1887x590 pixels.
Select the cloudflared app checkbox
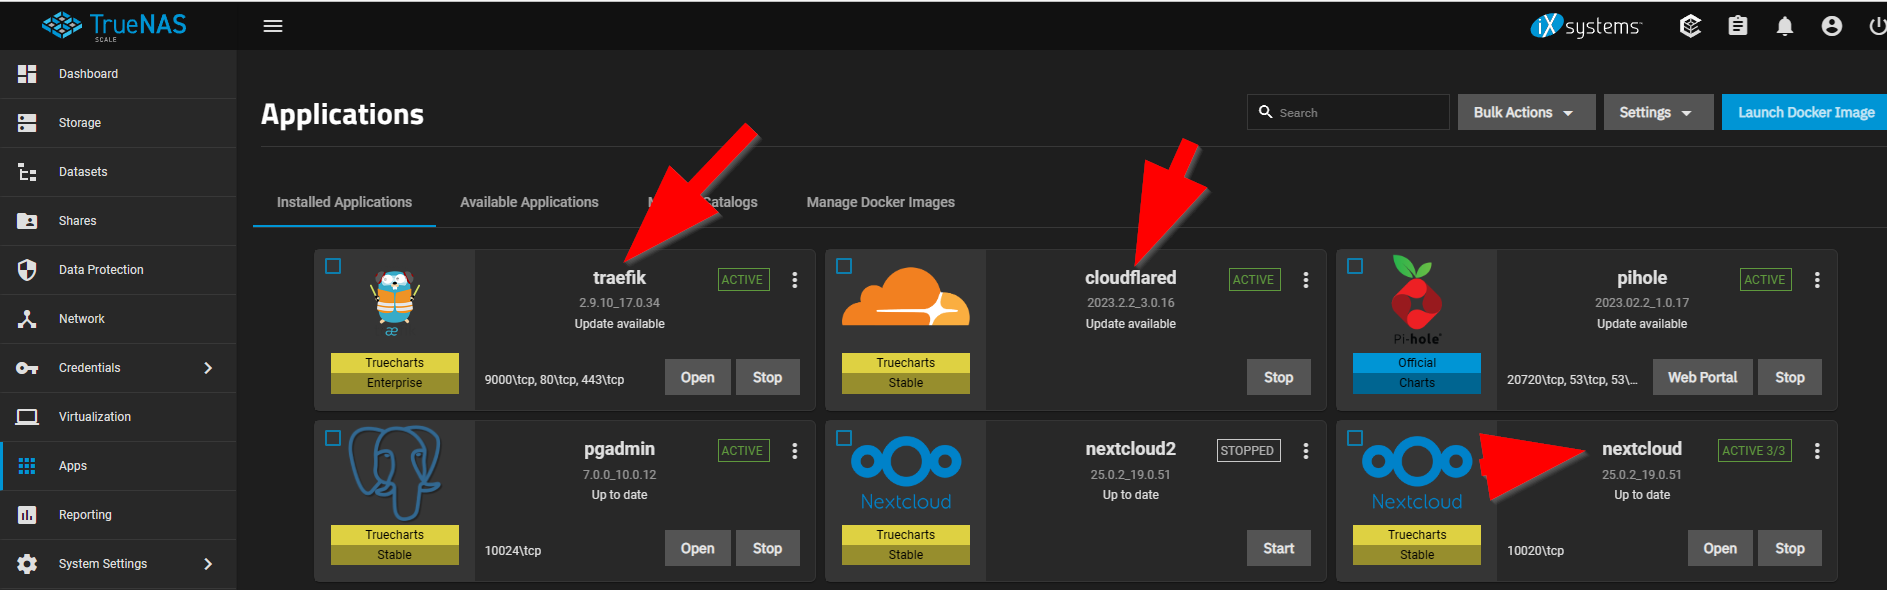[844, 266]
